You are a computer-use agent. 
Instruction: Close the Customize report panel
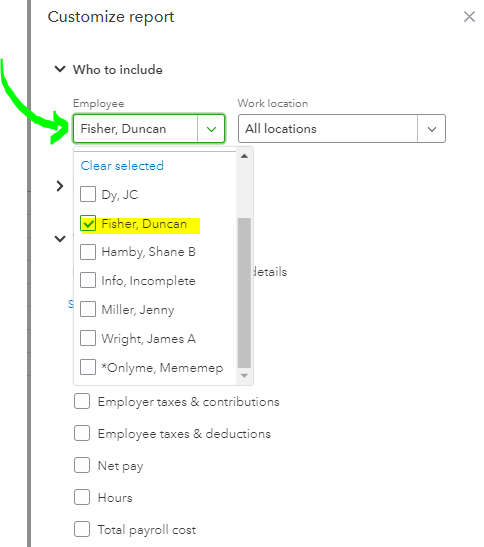click(469, 16)
